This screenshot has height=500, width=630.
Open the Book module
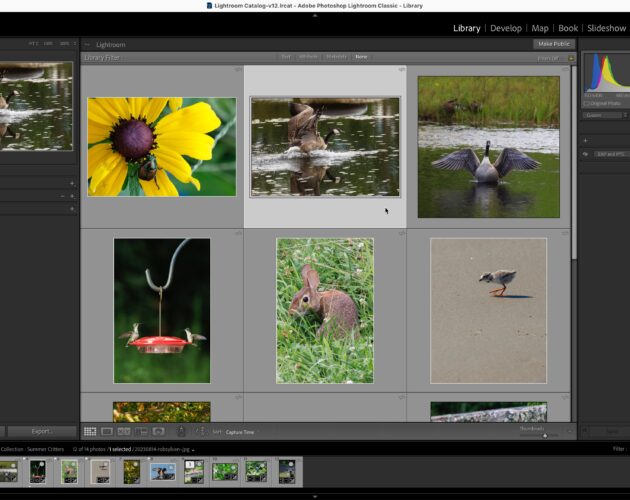(x=568, y=28)
